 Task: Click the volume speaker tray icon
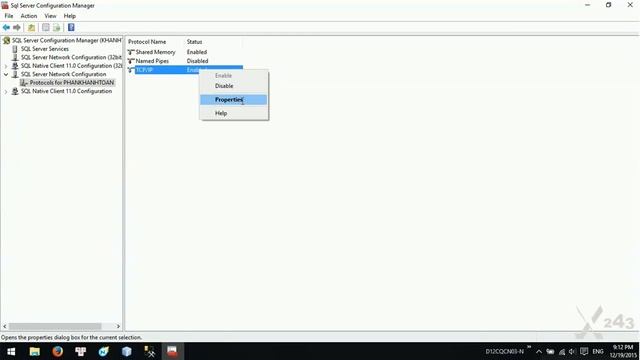(572, 351)
